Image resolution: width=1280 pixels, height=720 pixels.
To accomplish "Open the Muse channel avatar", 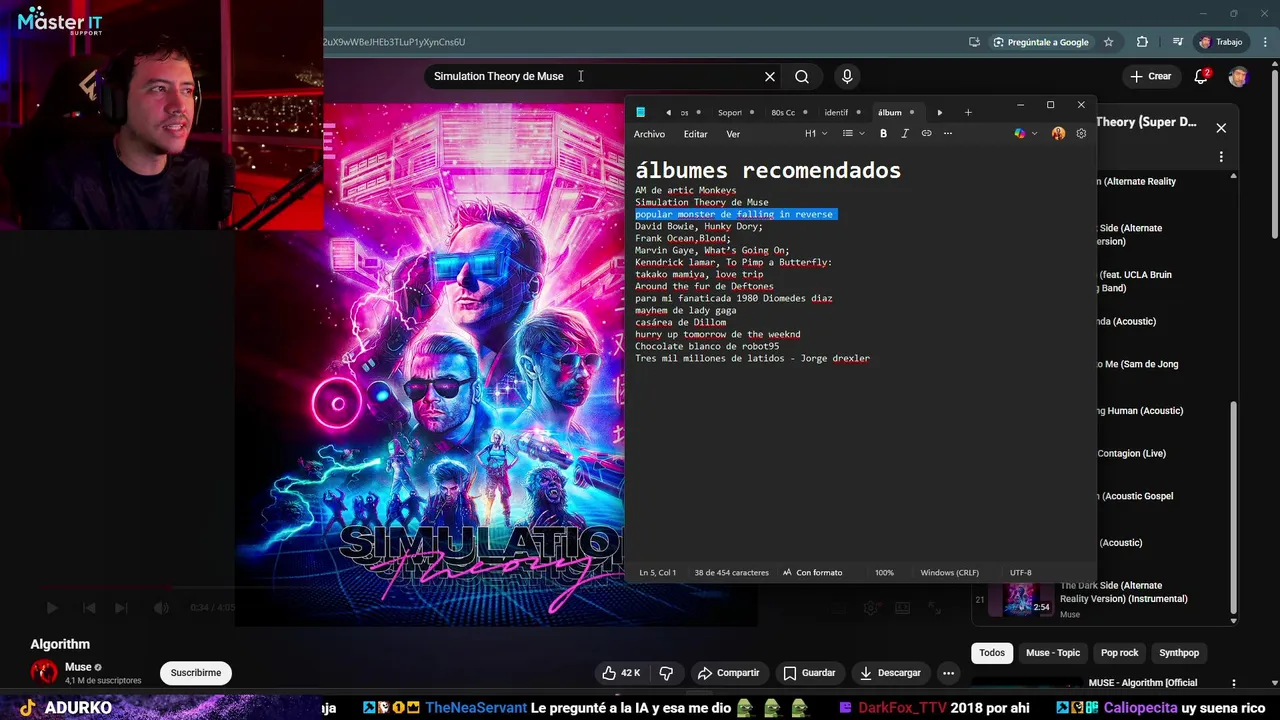I will click(x=44, y=672).
